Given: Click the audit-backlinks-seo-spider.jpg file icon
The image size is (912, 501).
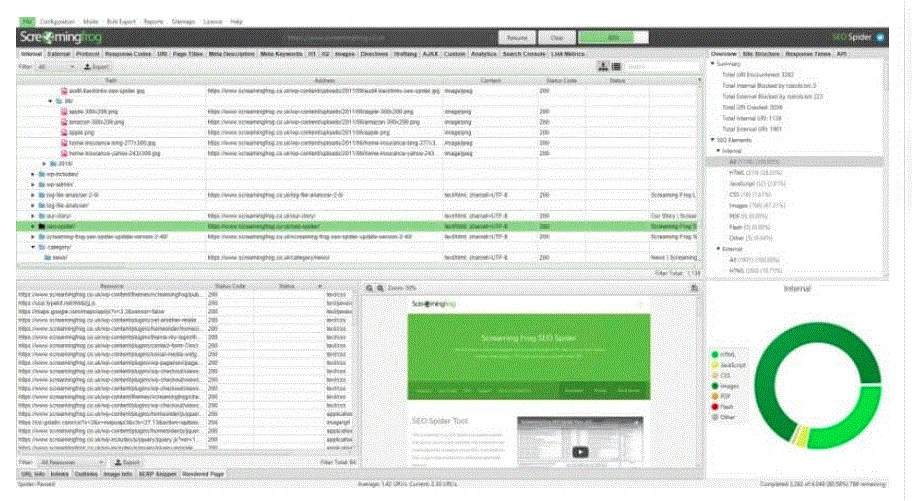Looking at the screenshot, I should (65, 91).
